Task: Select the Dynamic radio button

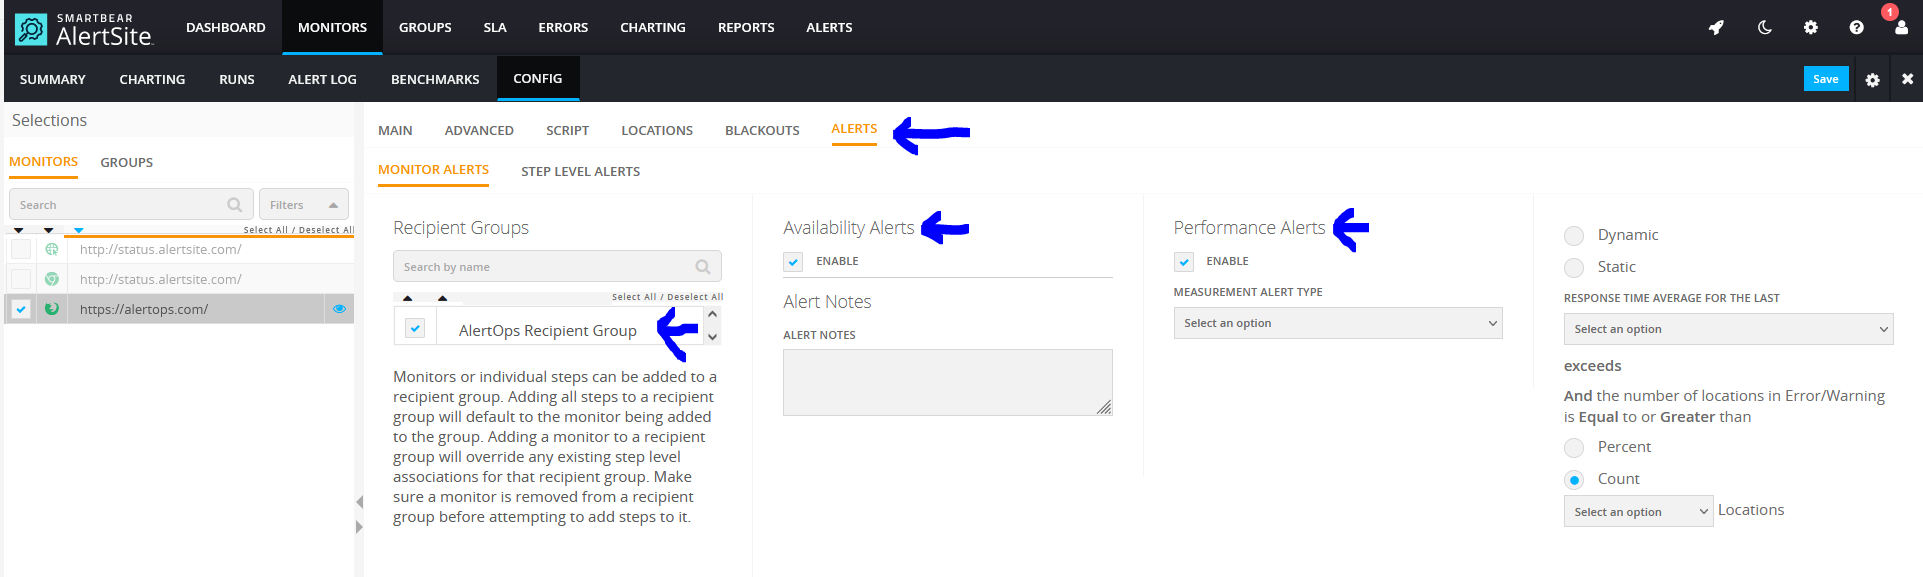Action: (x=1574, y=236)
